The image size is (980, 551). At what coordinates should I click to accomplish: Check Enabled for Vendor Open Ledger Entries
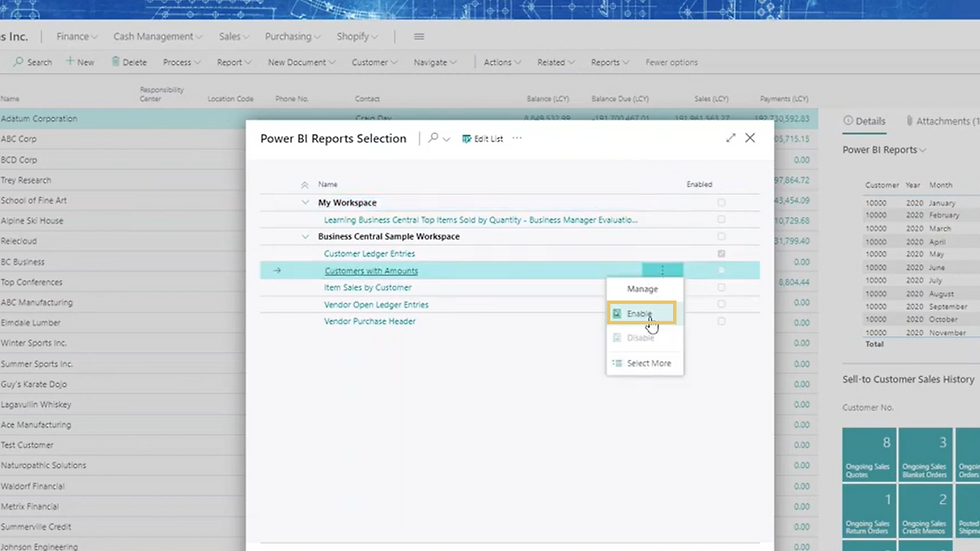[x=721, y=304]
